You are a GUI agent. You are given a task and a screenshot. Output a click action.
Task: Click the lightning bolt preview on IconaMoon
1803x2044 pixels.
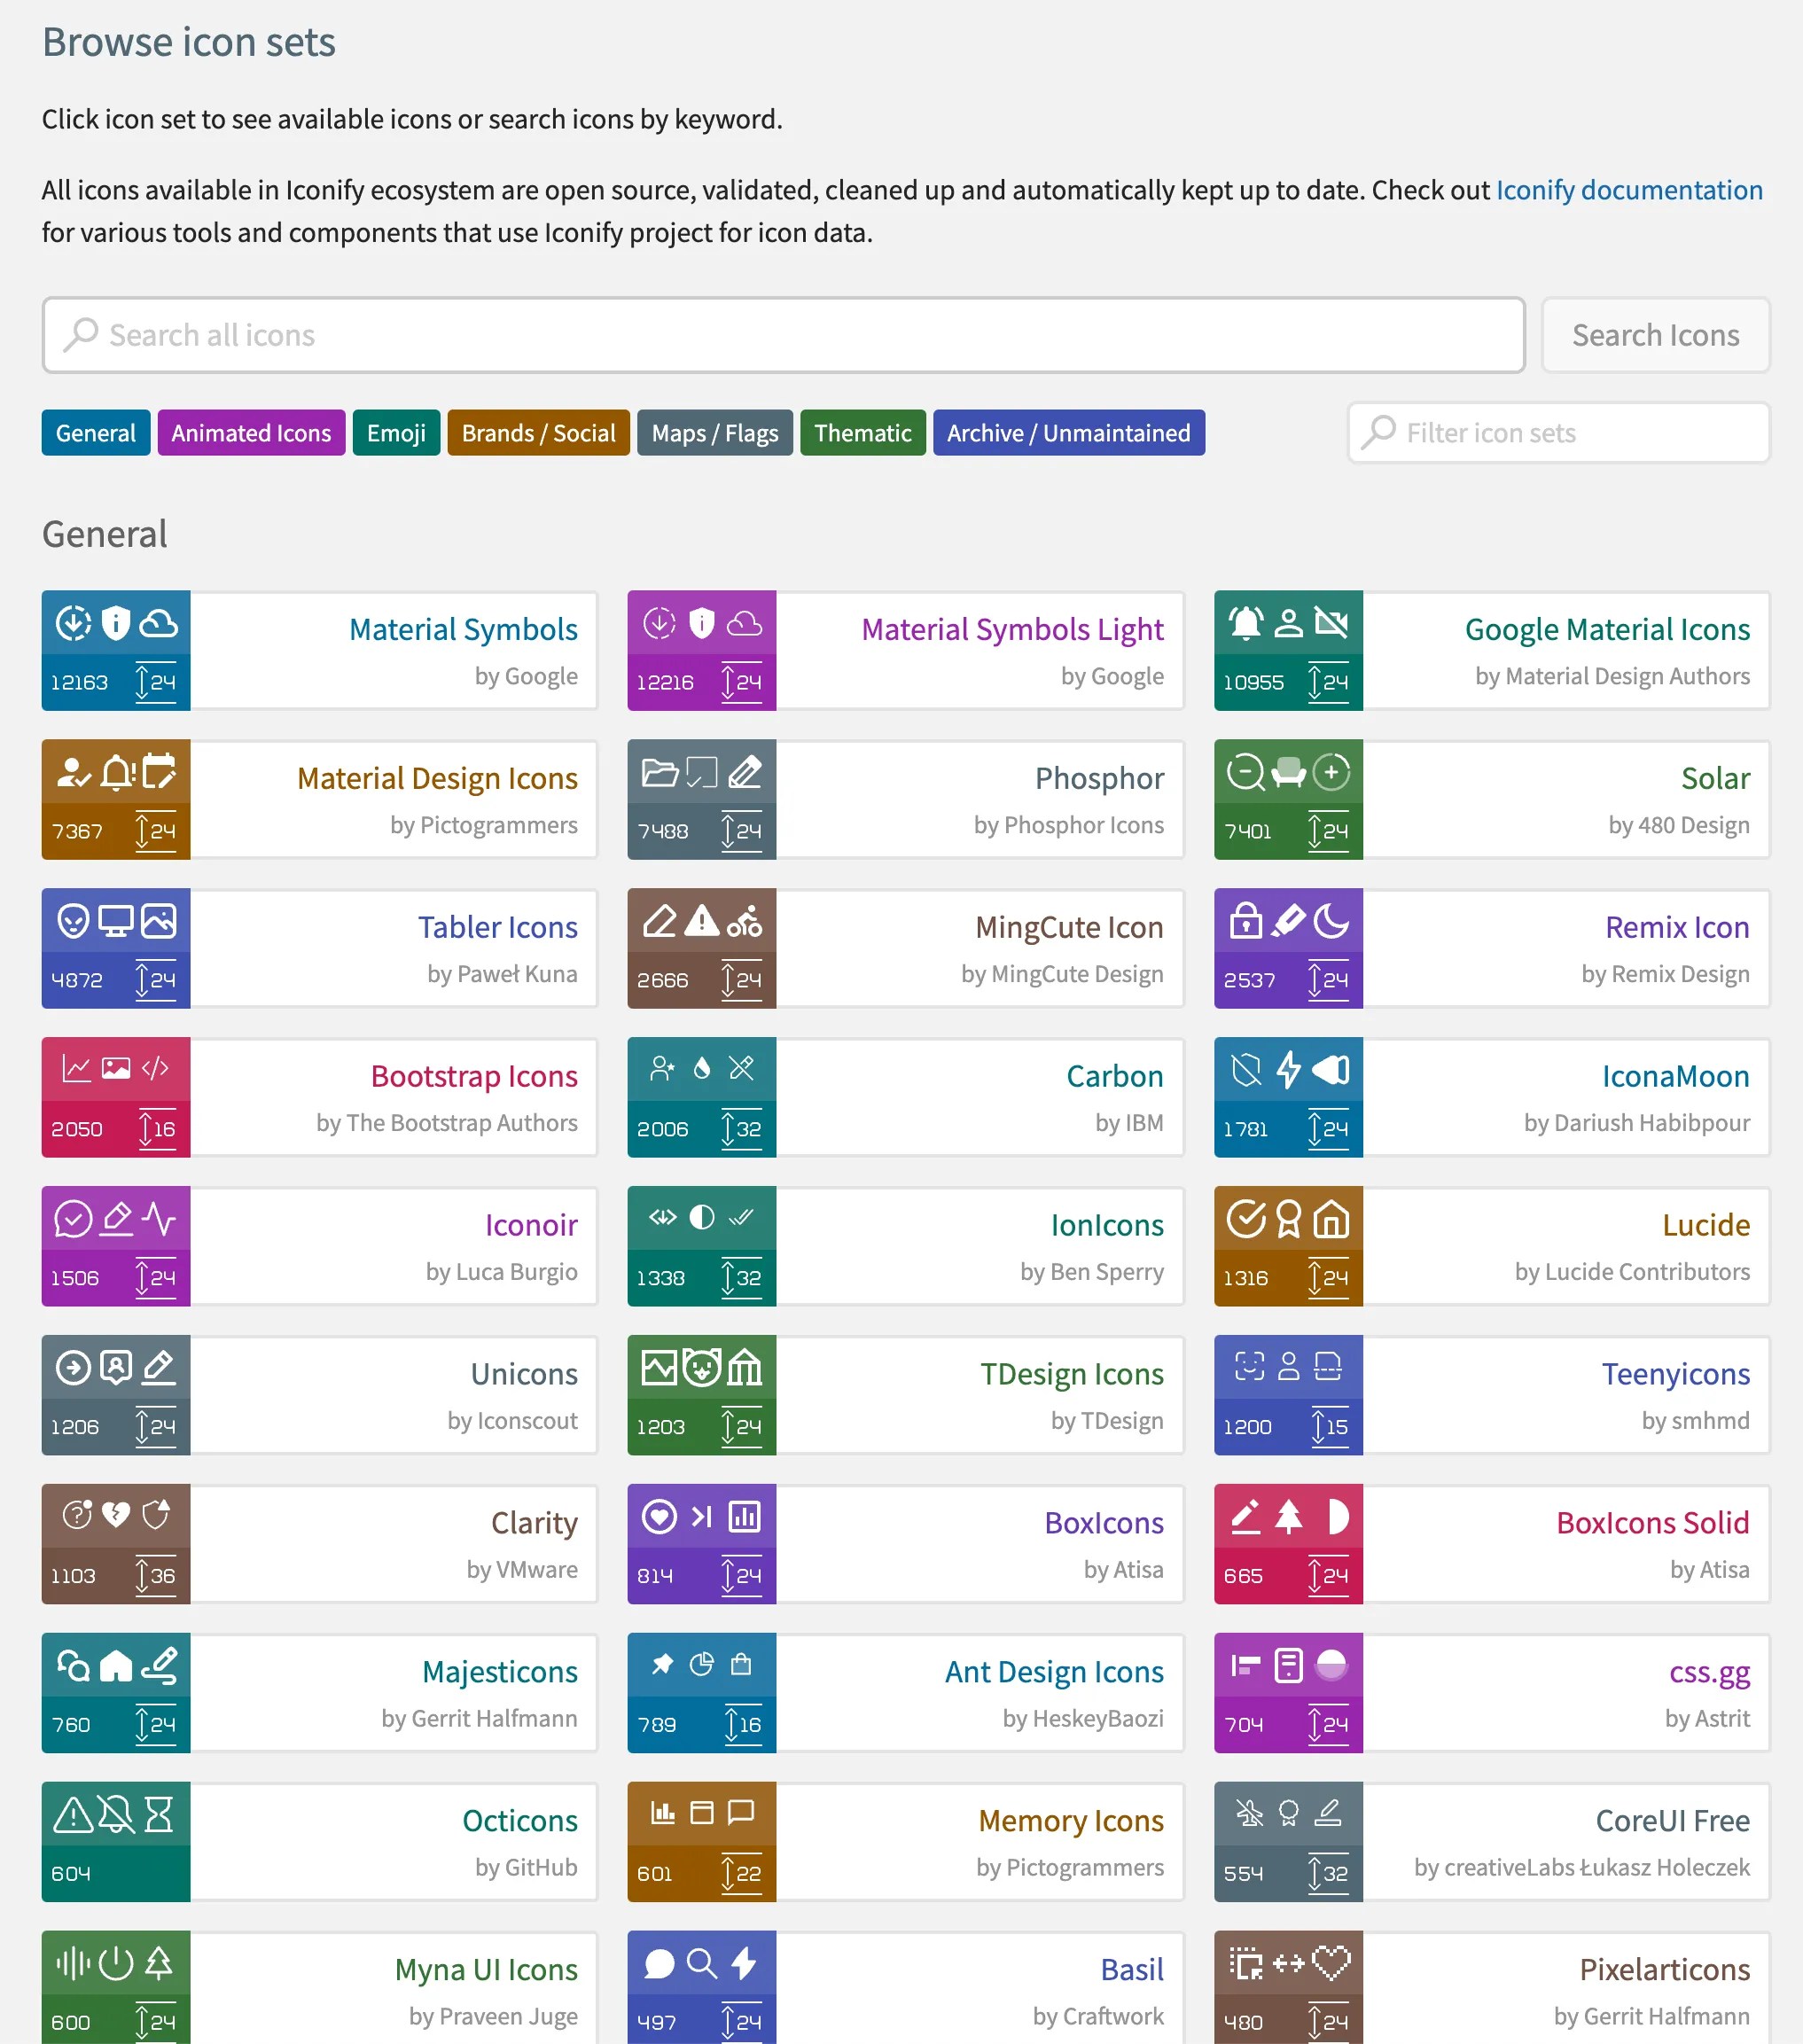click(x=1288, y=1068)
